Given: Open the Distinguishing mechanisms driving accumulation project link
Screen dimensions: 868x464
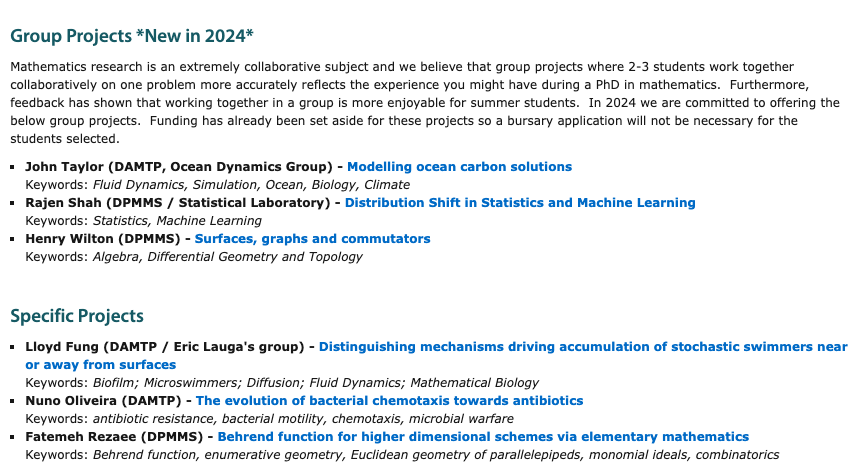Looking at the screenshot, I should coord(436,355).
